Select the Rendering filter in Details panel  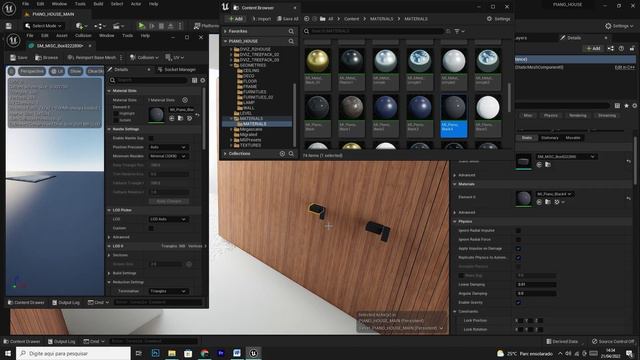coord(578,116)
